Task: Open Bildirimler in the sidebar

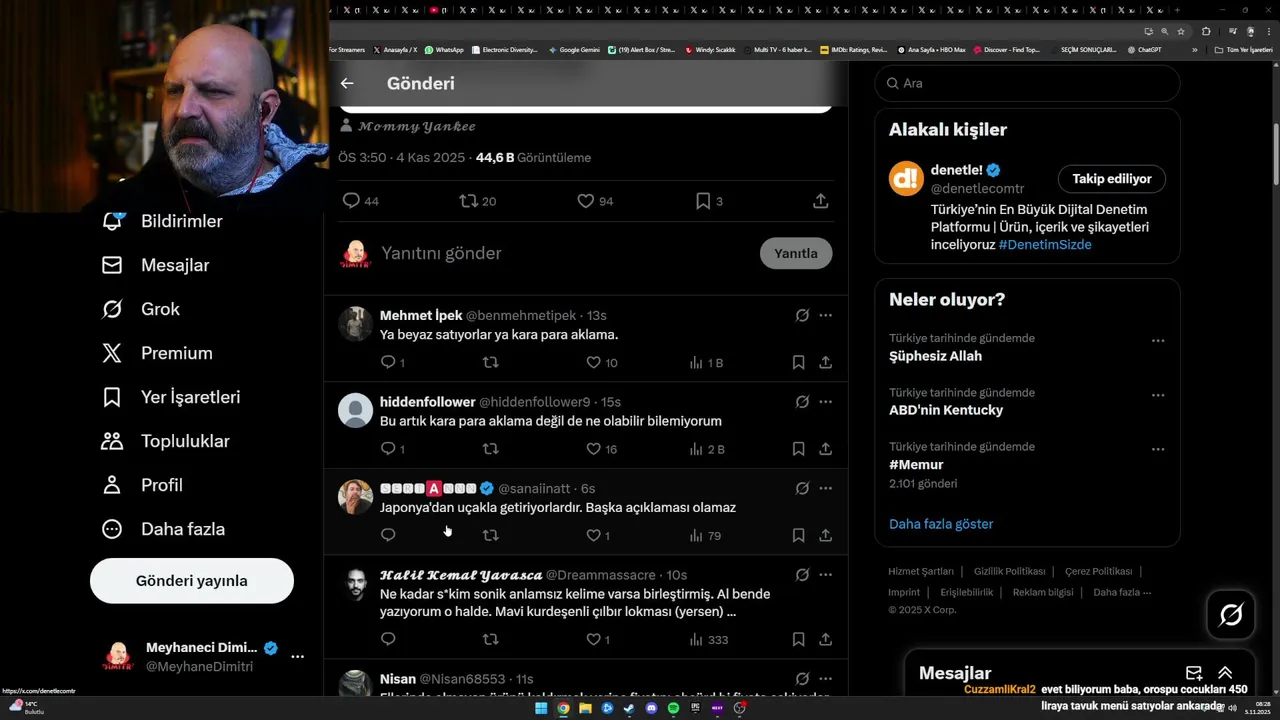Action: pos(162,221)
